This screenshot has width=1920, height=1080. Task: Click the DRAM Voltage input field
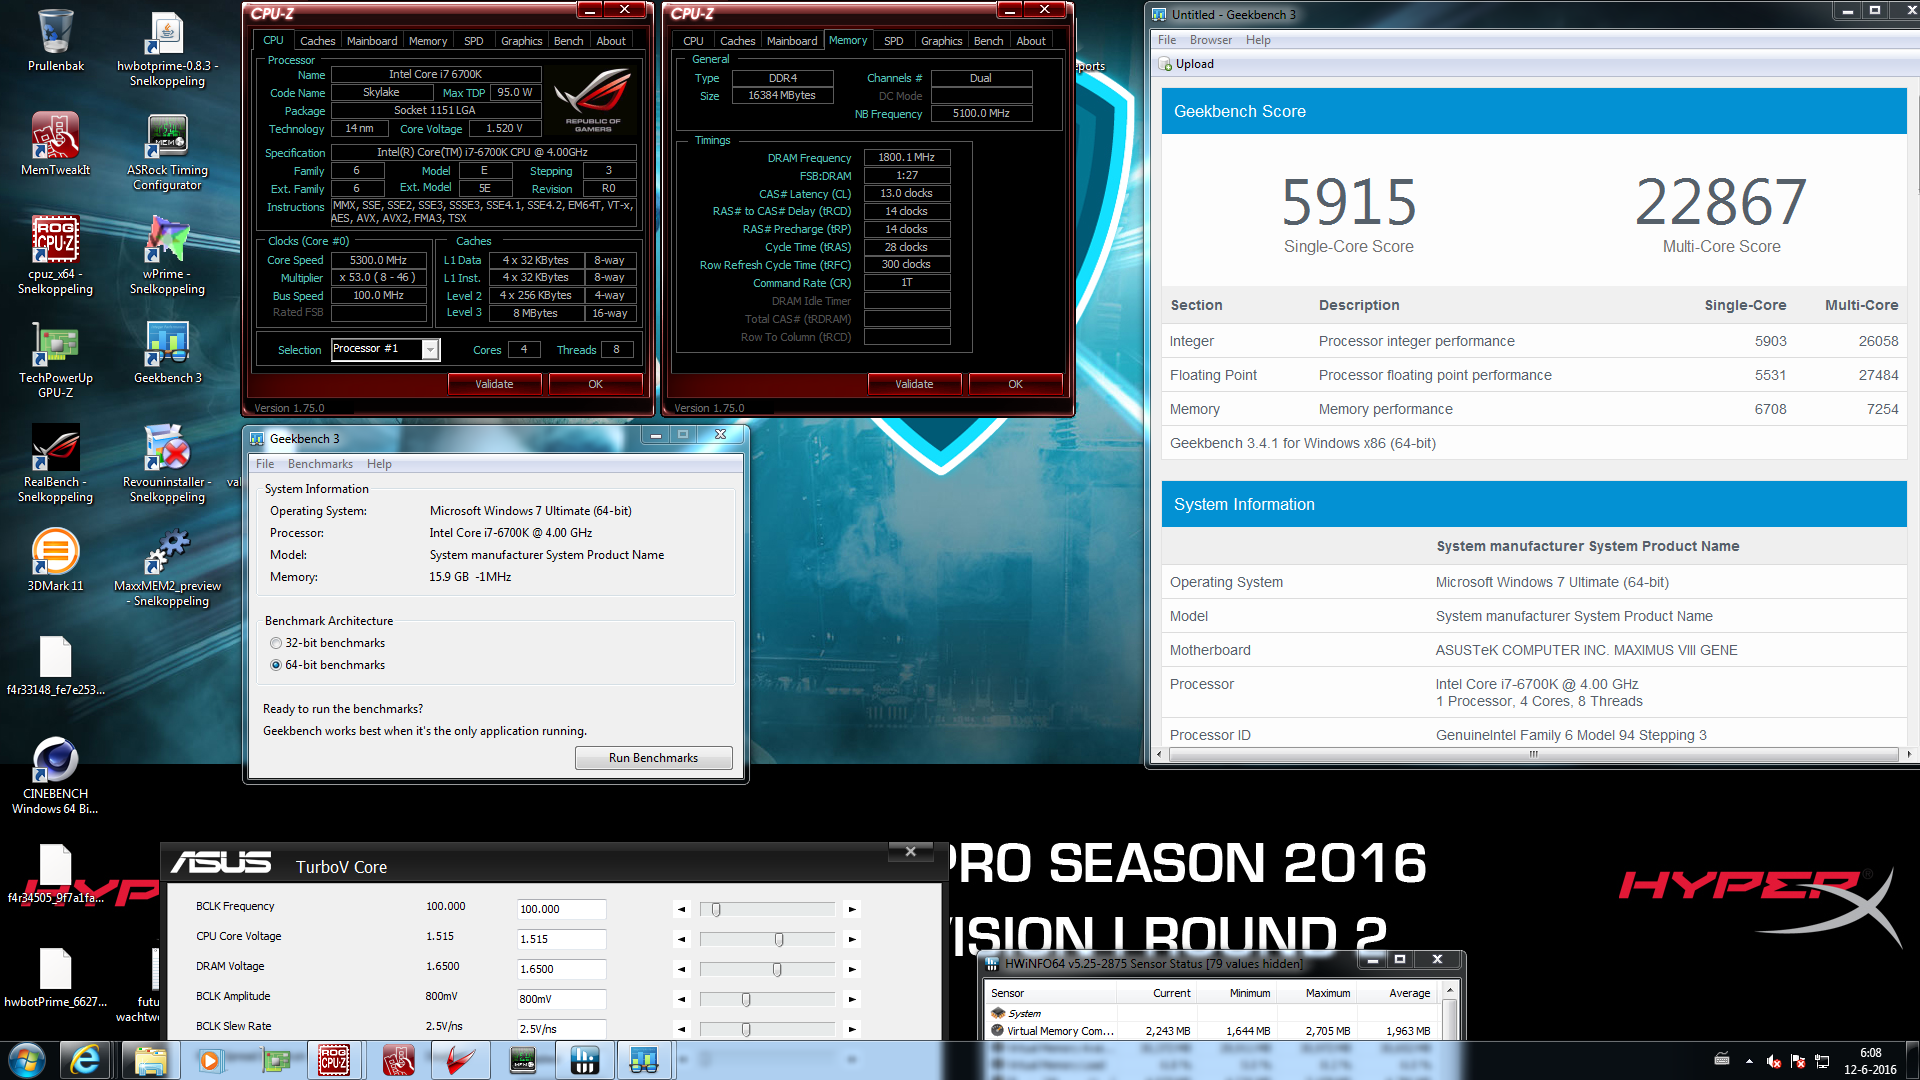tap(561, 969)
